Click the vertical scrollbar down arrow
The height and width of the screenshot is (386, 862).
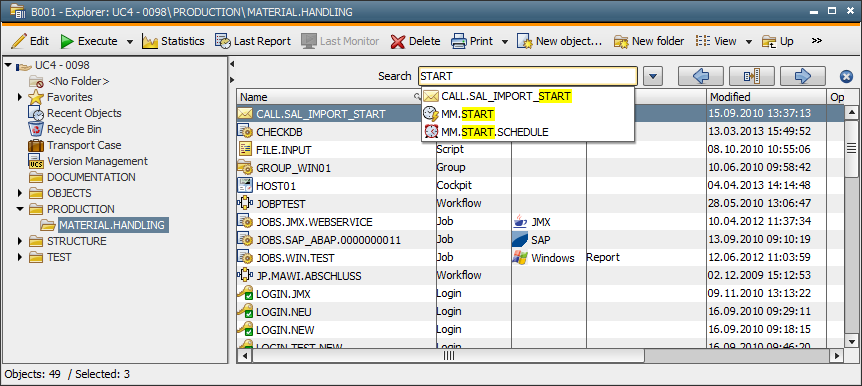(851, 341)
